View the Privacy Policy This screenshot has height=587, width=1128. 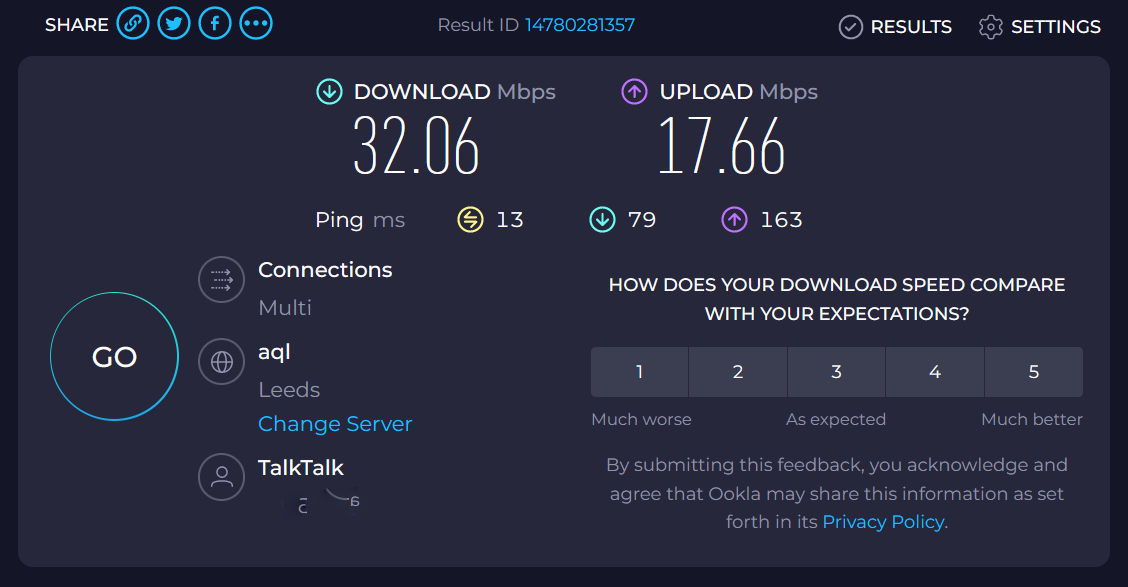881,521
